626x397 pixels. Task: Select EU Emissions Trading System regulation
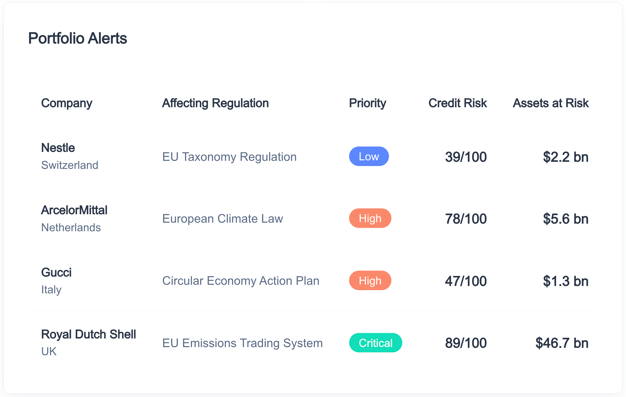pyautogui.click(x=242, y=343)
